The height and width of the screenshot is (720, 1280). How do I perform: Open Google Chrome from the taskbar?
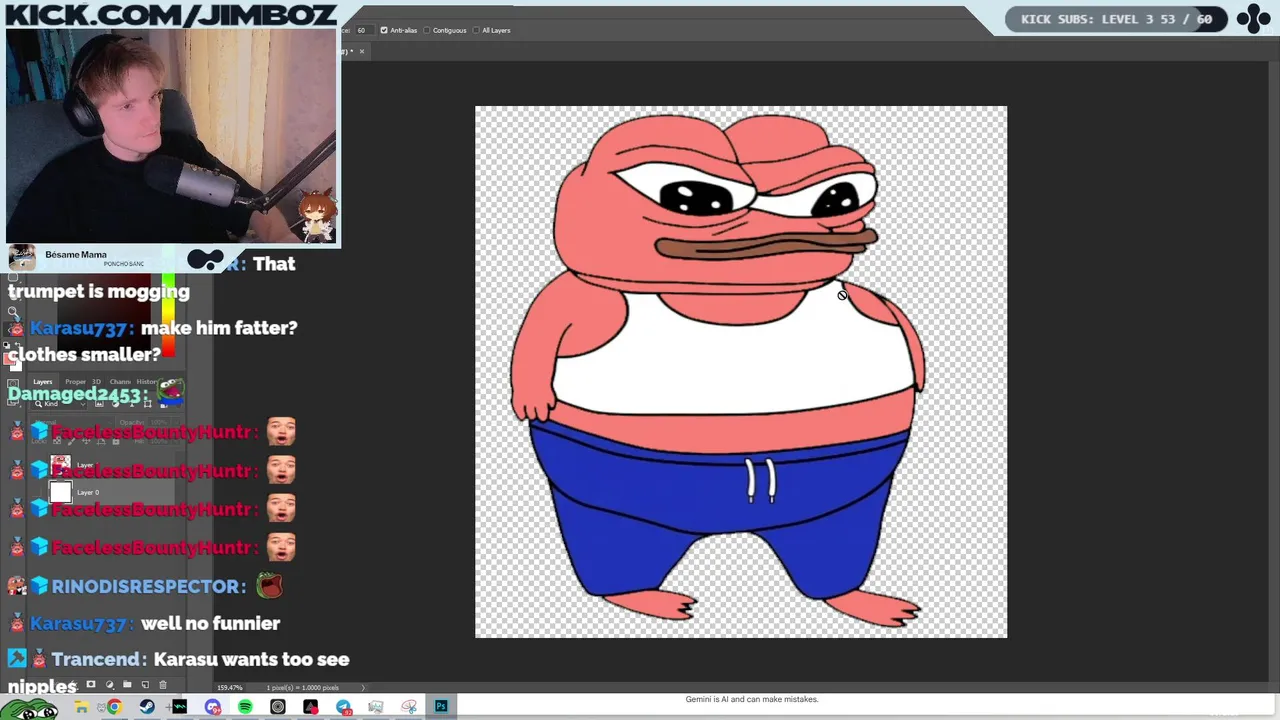point(114,707)
